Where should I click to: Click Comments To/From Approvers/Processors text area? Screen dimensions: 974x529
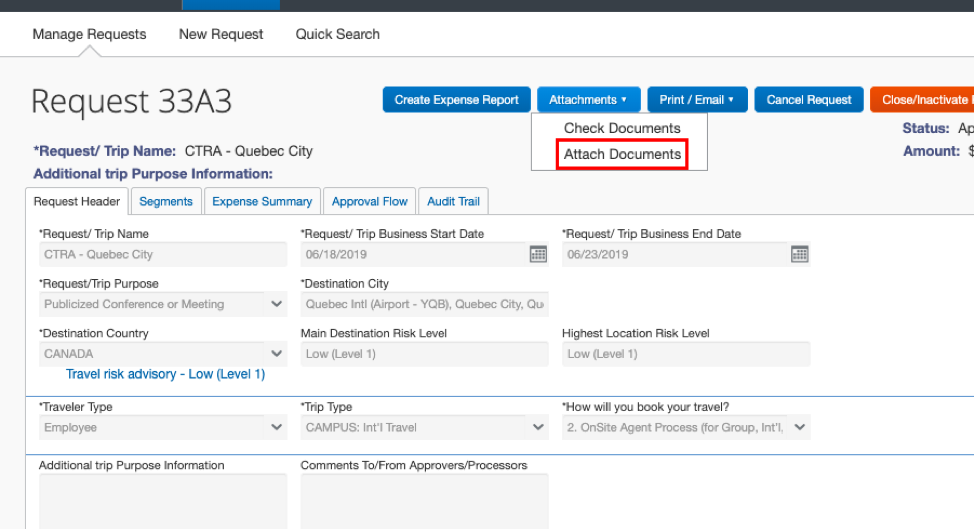(424, 502)
